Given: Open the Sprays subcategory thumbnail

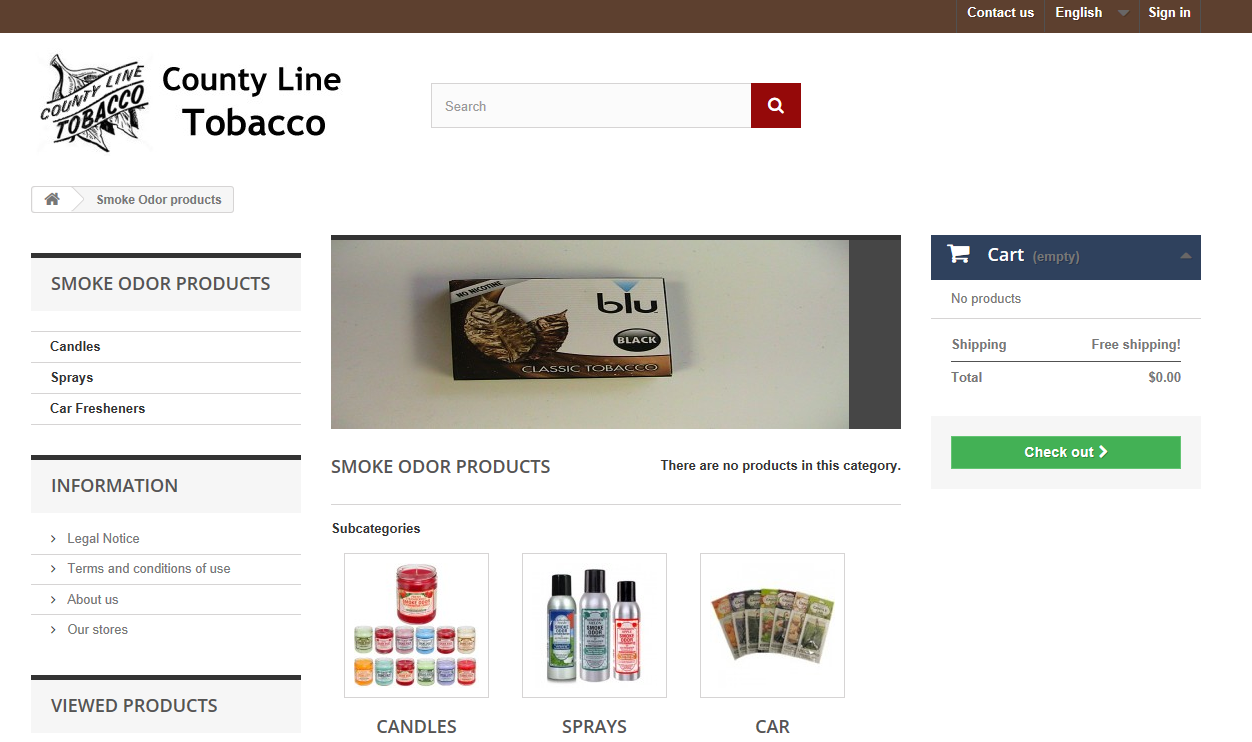Looking at the screenshot, I should [594, 625].
